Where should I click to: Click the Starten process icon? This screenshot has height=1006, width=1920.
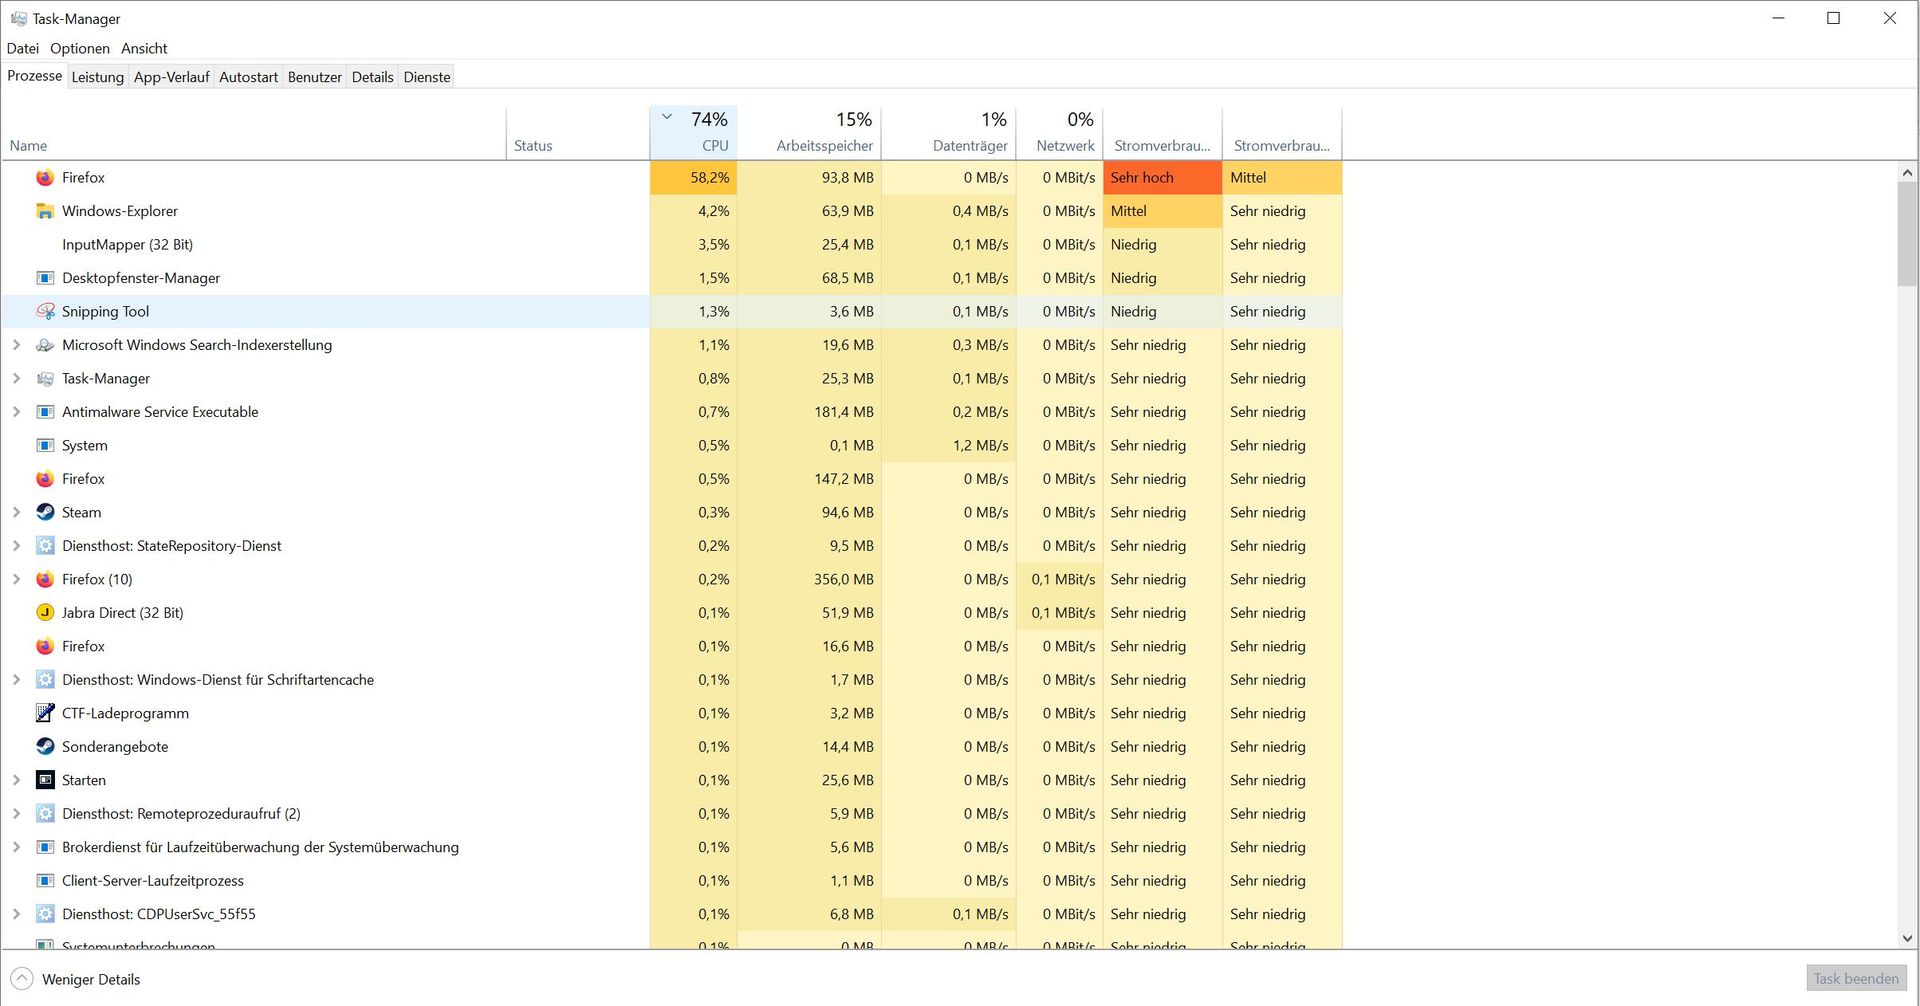(45, 780)
